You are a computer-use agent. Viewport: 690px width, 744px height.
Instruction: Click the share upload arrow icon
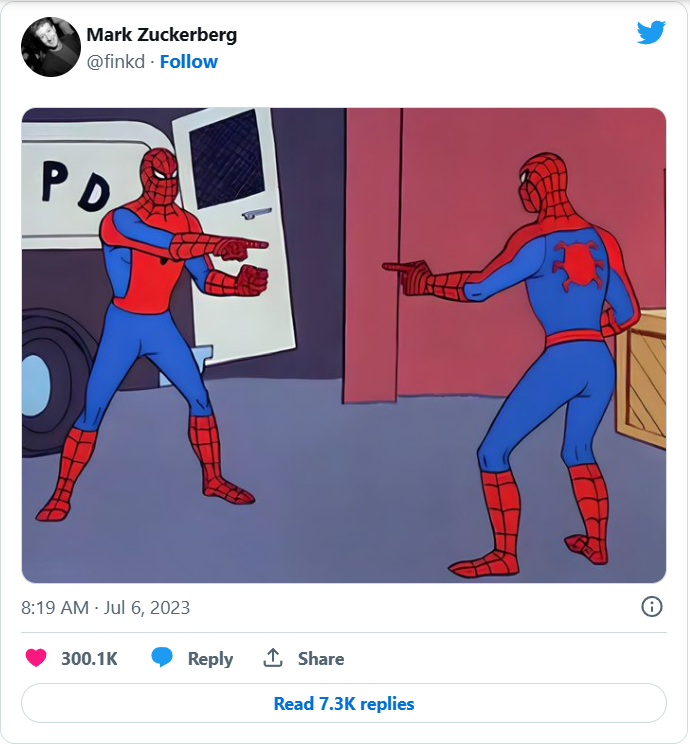tap(272, 658)
